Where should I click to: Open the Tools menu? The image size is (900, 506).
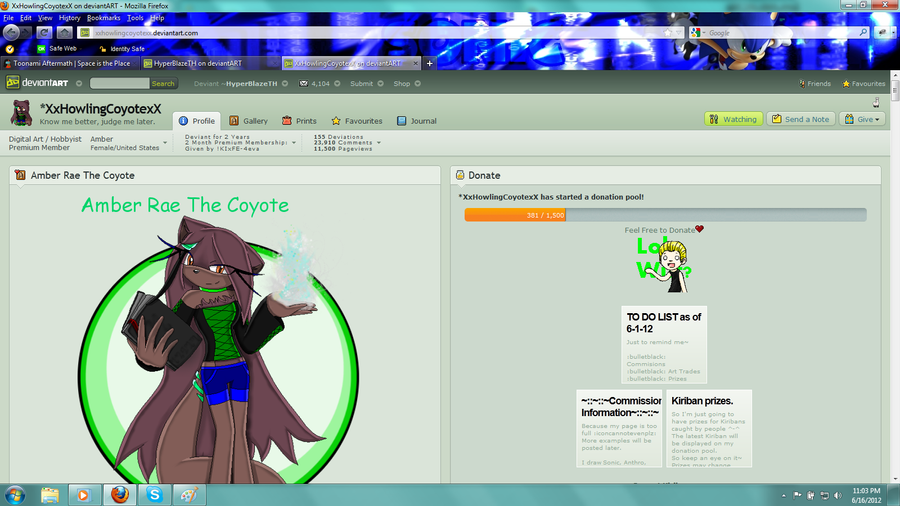click(135, 18)
